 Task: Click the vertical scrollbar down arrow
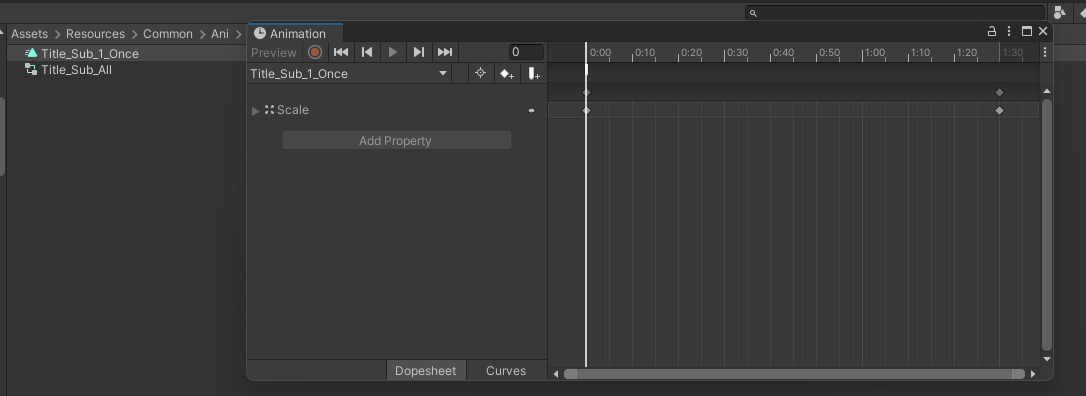coord(1047,359)
